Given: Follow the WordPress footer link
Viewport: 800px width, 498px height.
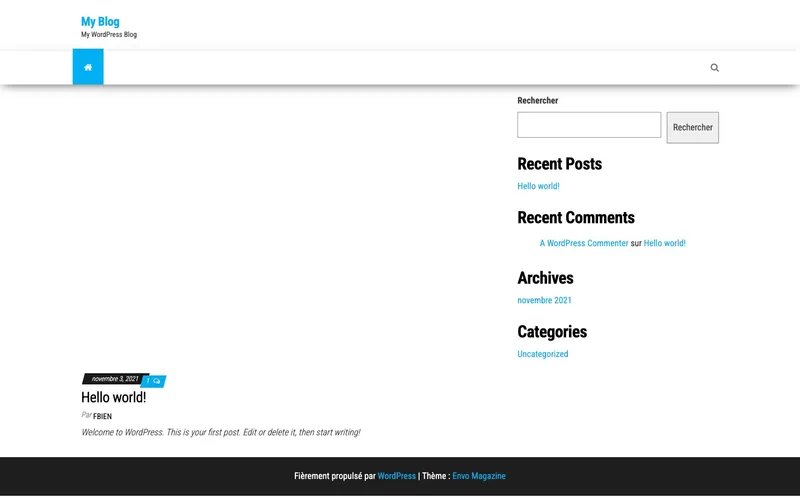Looking at the screenshot, I should pyautogui.click(x=396, y=476).
